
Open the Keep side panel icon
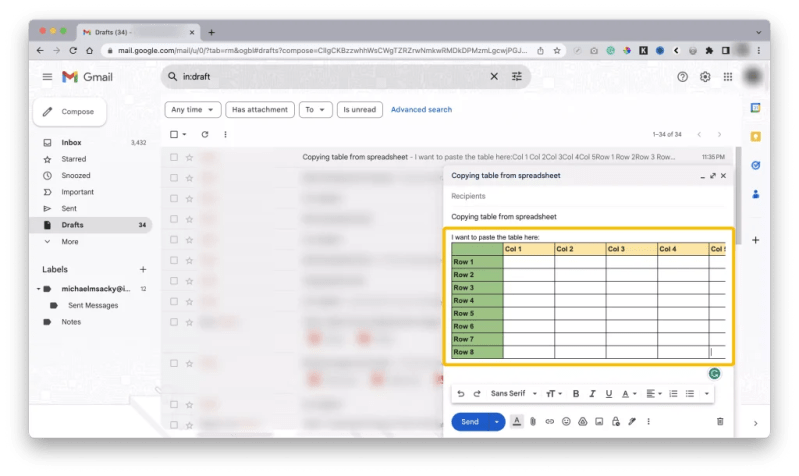pos(756,137)
